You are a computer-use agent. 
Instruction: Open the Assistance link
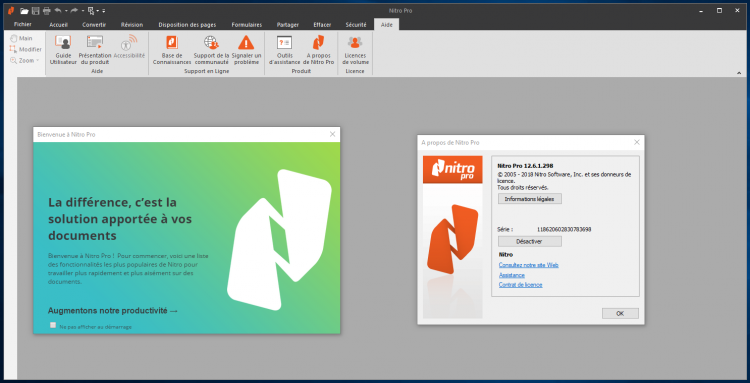coord(512,275)
